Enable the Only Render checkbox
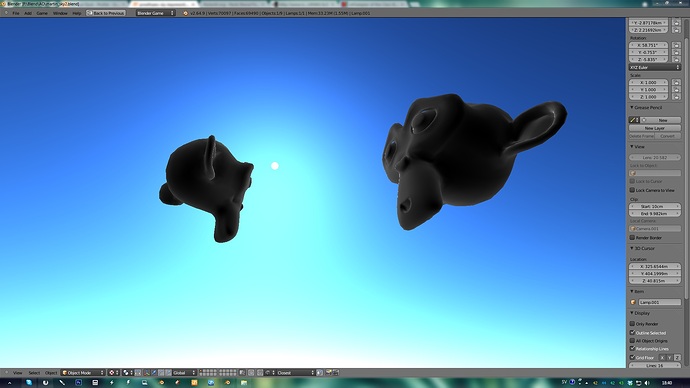The width and height of the screenshot is (690, 388). coord(632,324)
